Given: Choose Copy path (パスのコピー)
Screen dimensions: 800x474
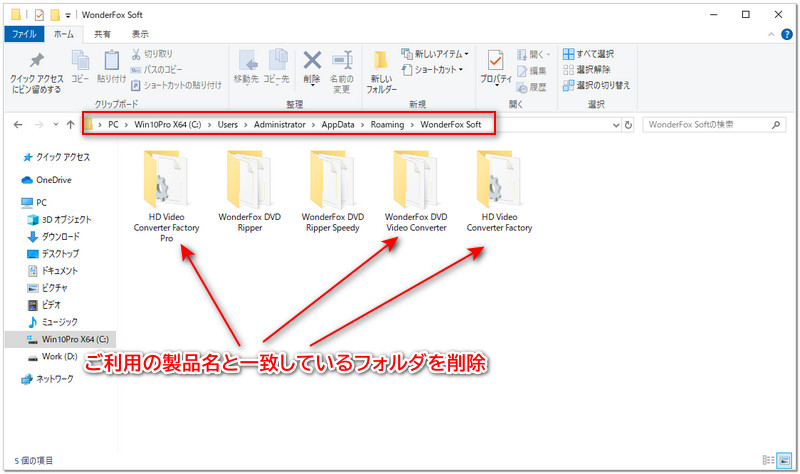Looking at the screenshot, I should [156, 69].
